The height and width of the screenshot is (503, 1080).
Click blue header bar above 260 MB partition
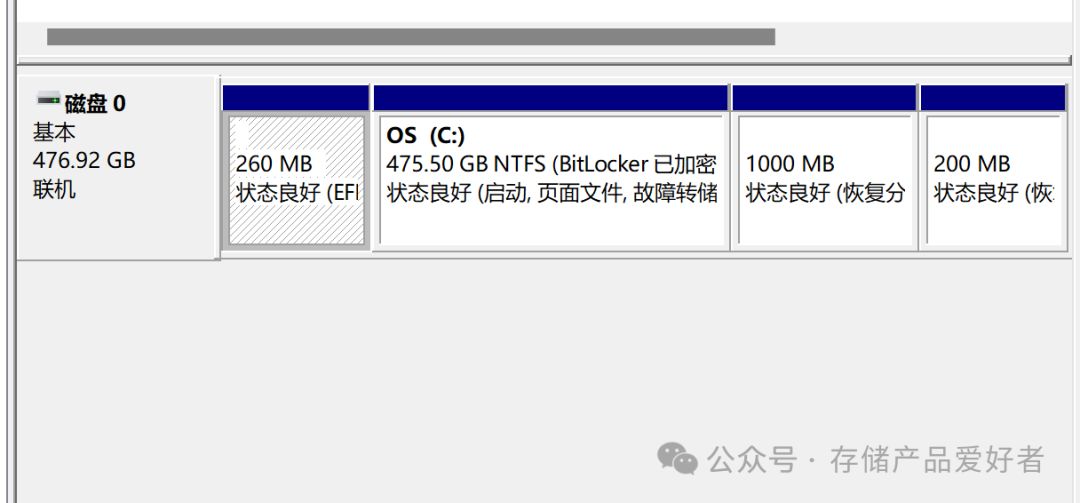pos(296,98)
